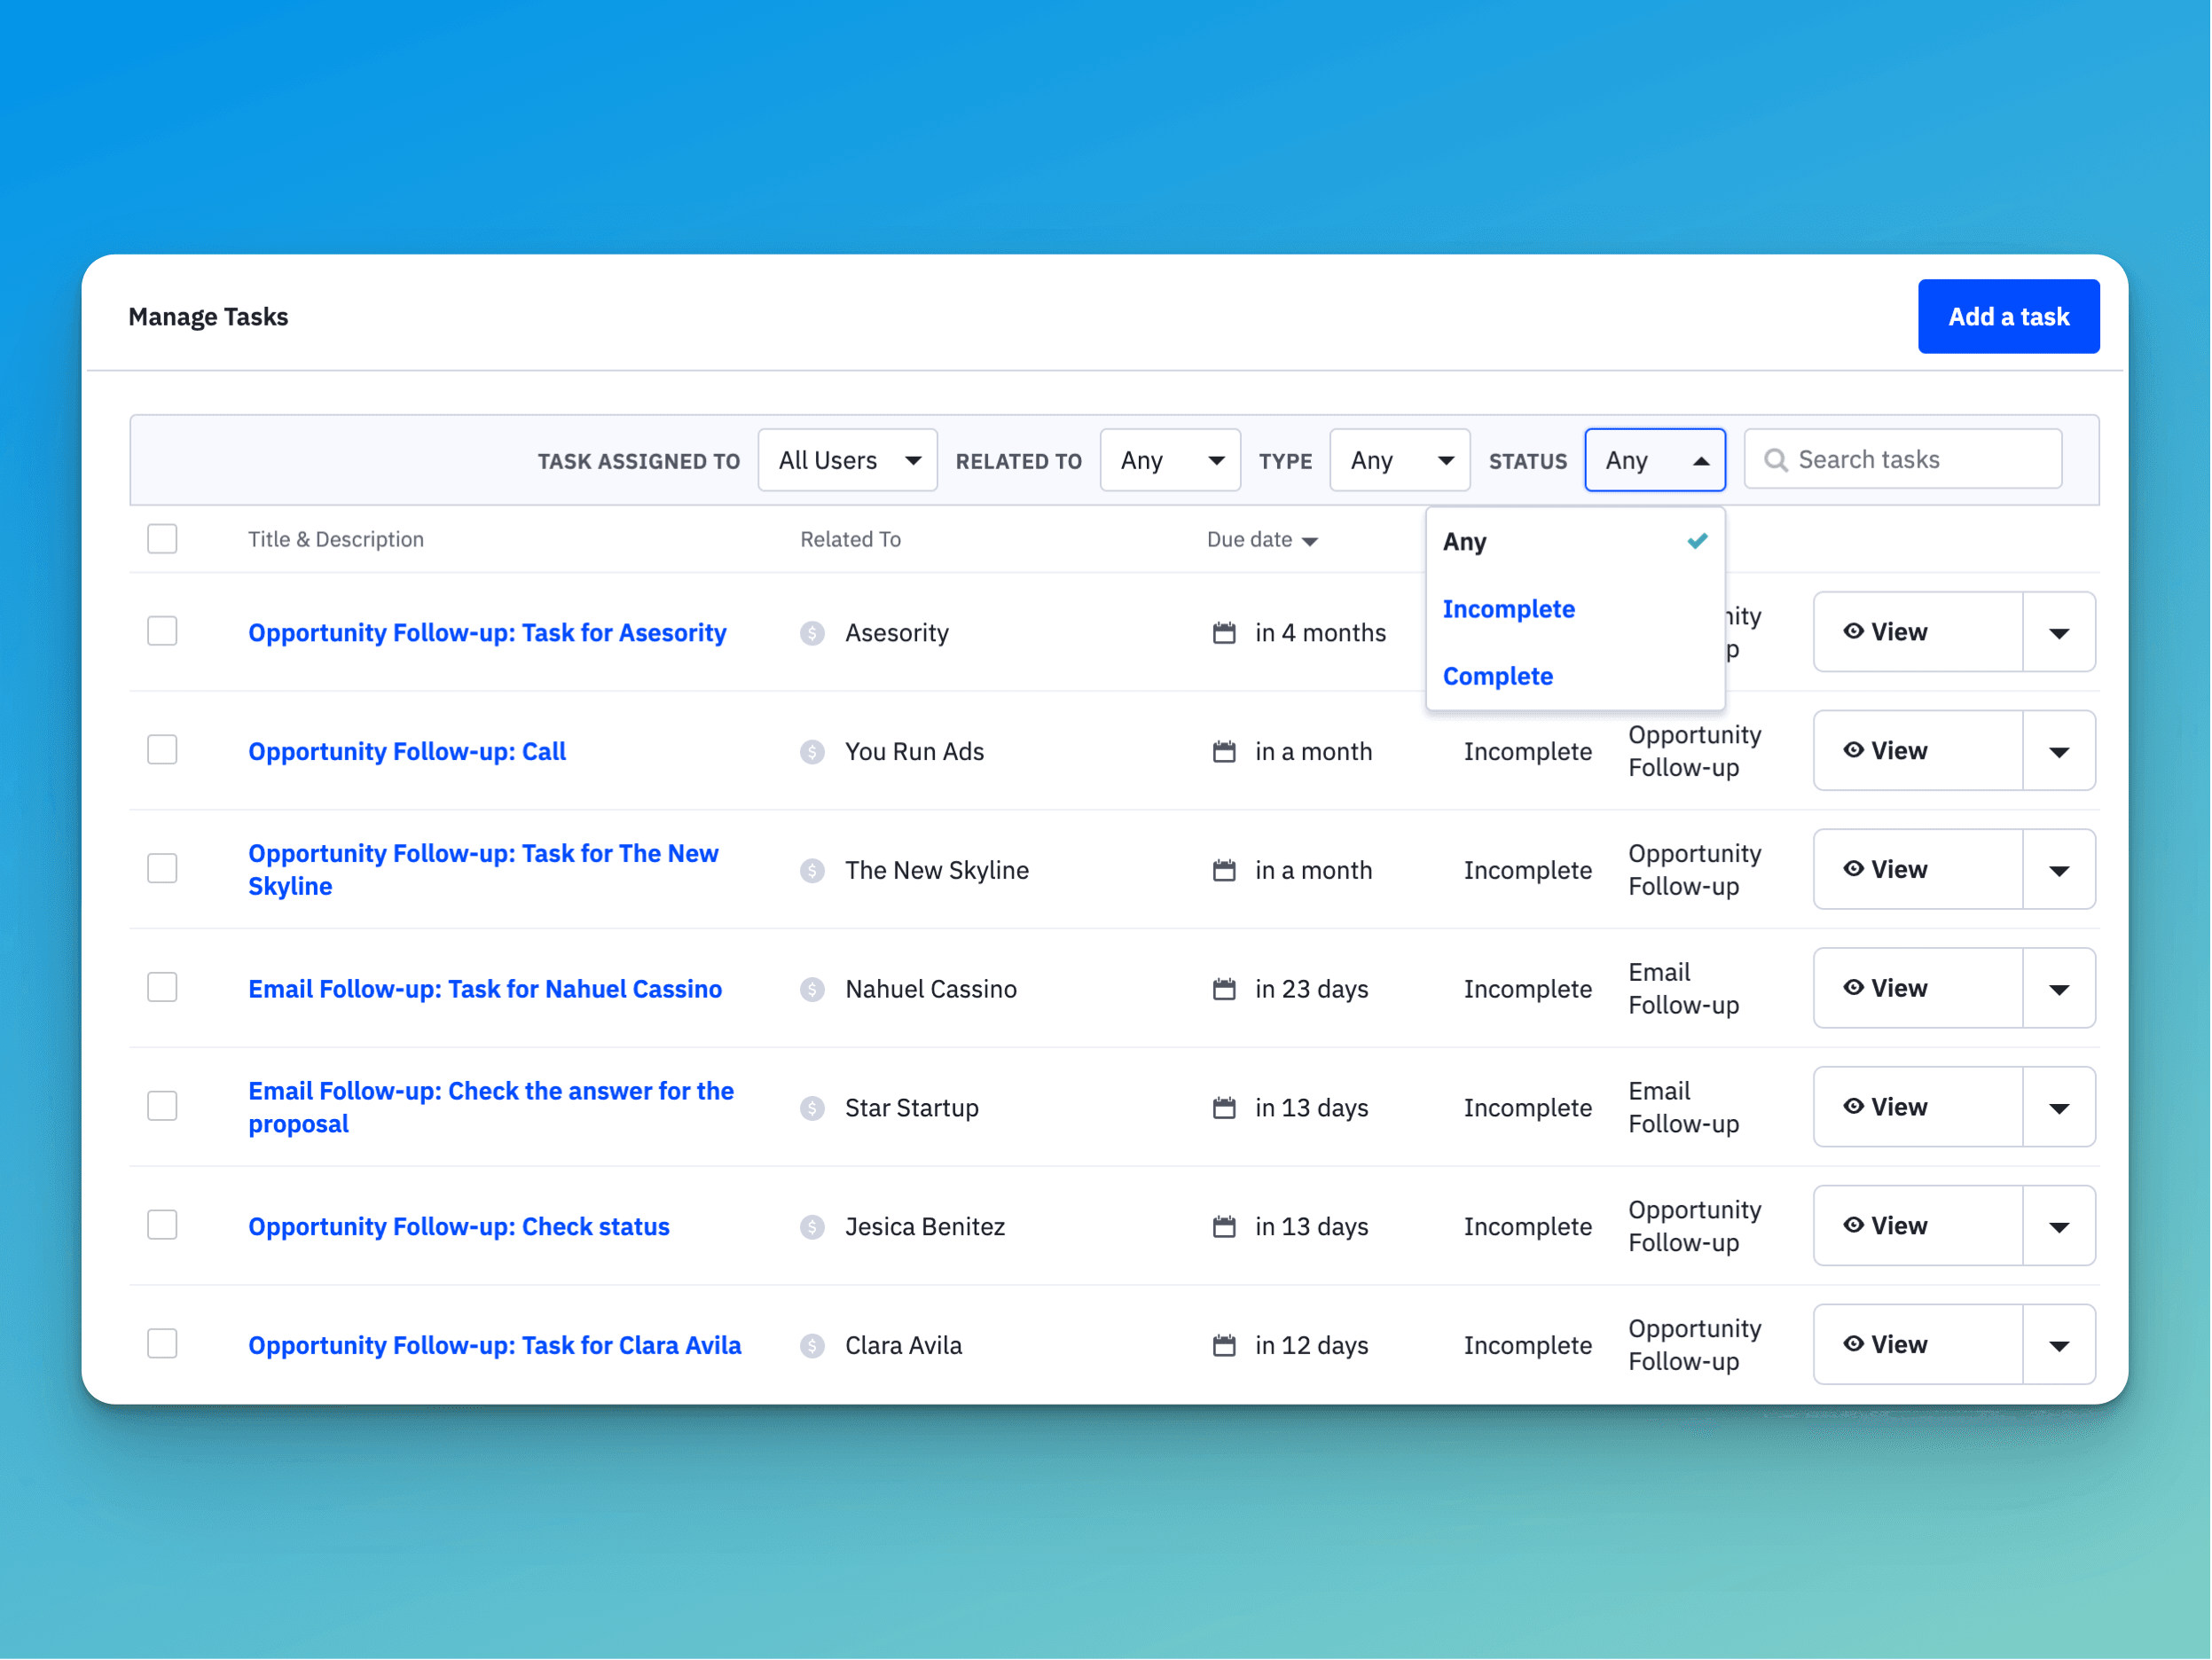Toggle checkbox for Opportunity Follow-up Check status
The width and height of the screenshot is (2212, 1660).
coord(161,1225)
